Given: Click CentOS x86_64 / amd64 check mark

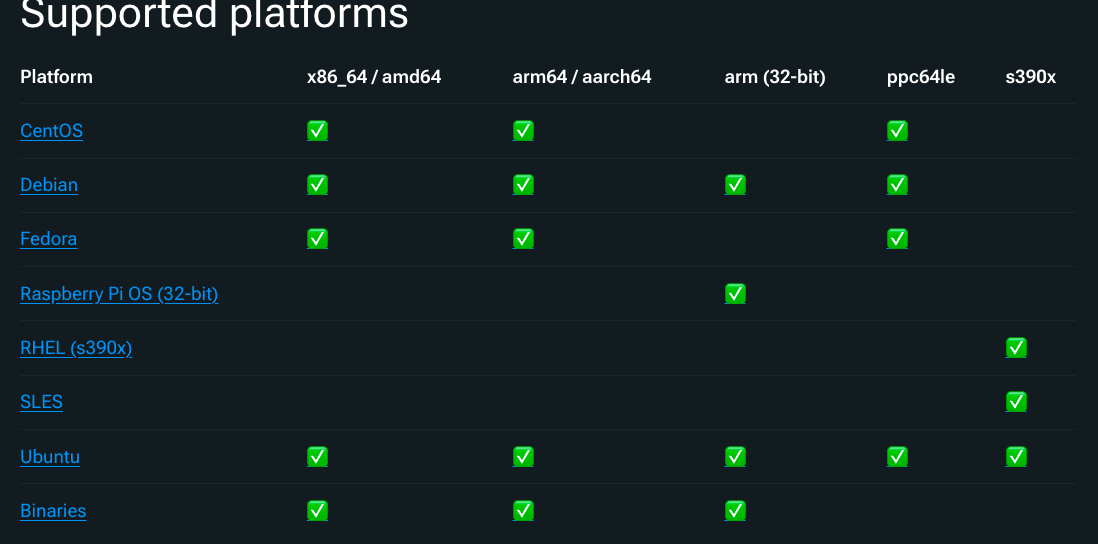Looking at the screenshot, I should 317,131.
